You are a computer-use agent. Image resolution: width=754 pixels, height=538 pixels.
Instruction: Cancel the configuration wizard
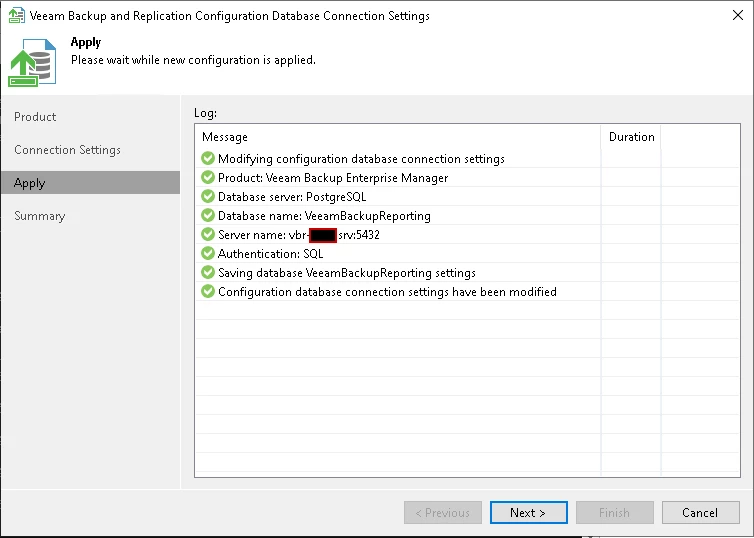point(700,513)
